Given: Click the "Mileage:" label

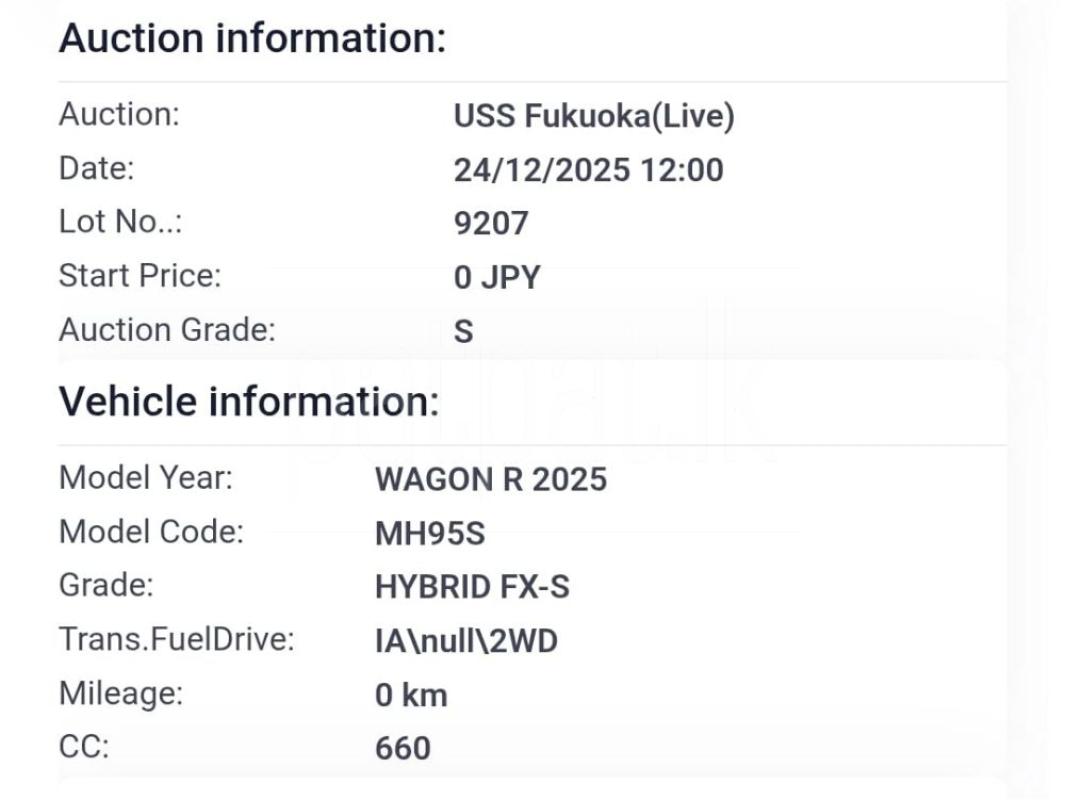Looking at the screenshot, I should 121,693.
